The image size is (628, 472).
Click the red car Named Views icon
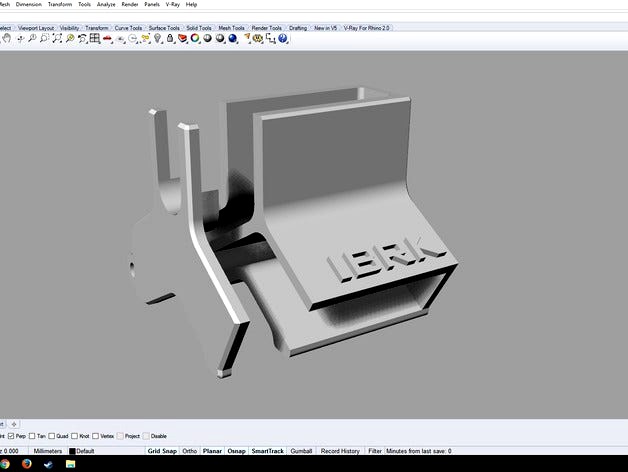(107, 38)
